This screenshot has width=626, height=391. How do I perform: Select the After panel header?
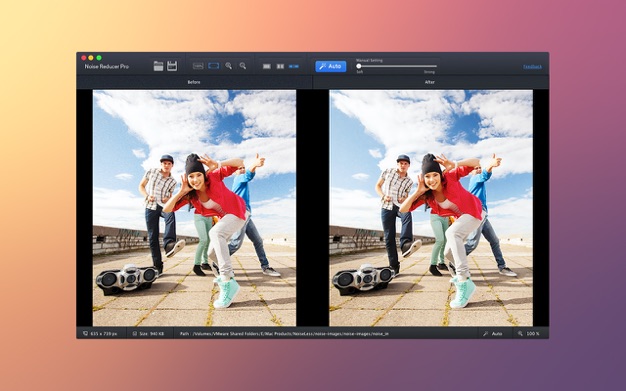(x=430, y=82)
